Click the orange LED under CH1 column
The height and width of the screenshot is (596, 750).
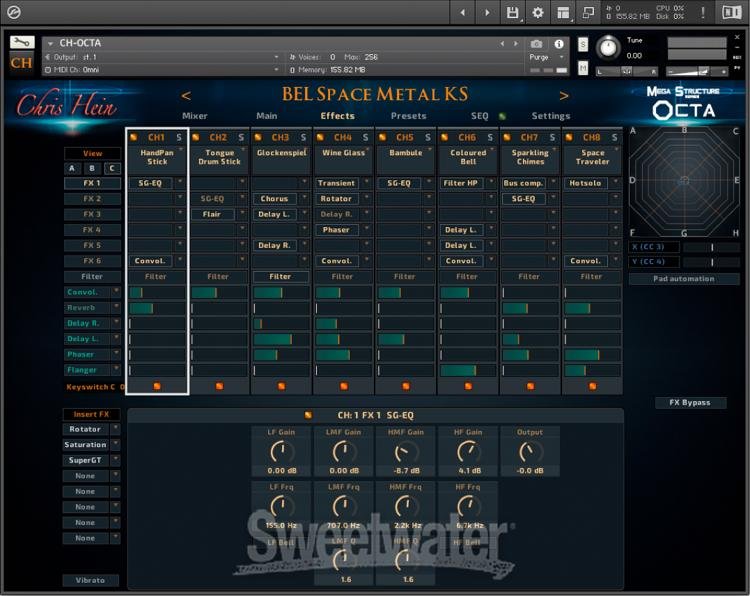(157, 386)
